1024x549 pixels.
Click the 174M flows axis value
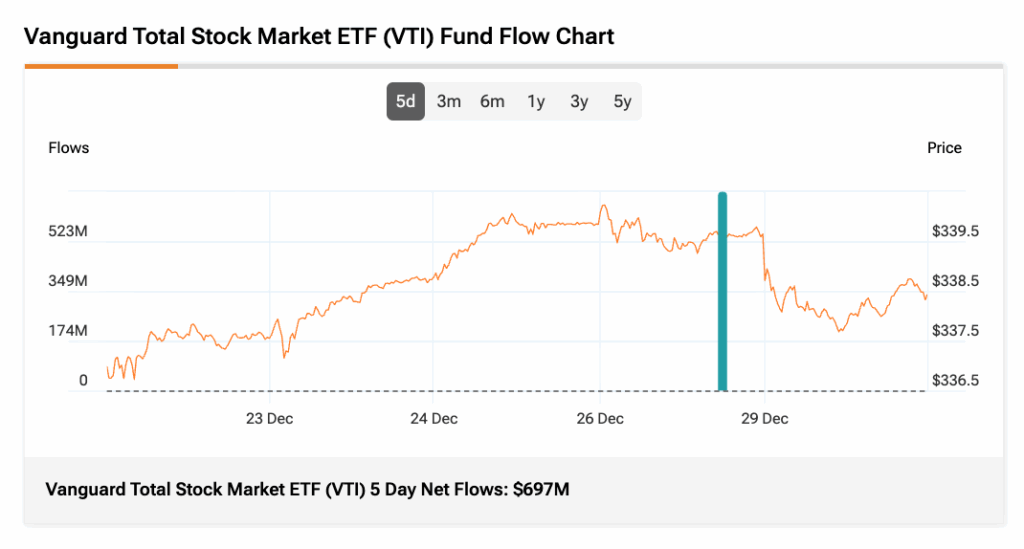pyautogui.click(x=69, y=330)
